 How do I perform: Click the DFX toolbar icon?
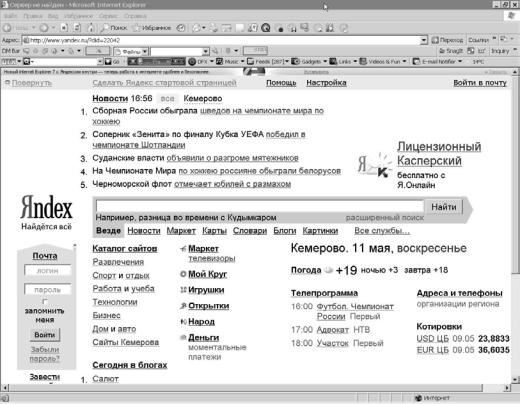(192, 62)
